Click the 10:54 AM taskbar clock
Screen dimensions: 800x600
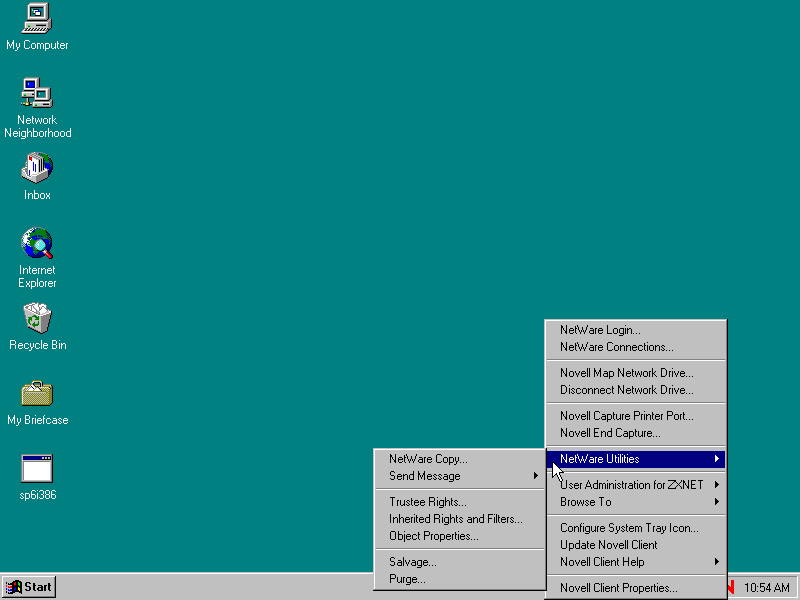(x=766, y=588)
